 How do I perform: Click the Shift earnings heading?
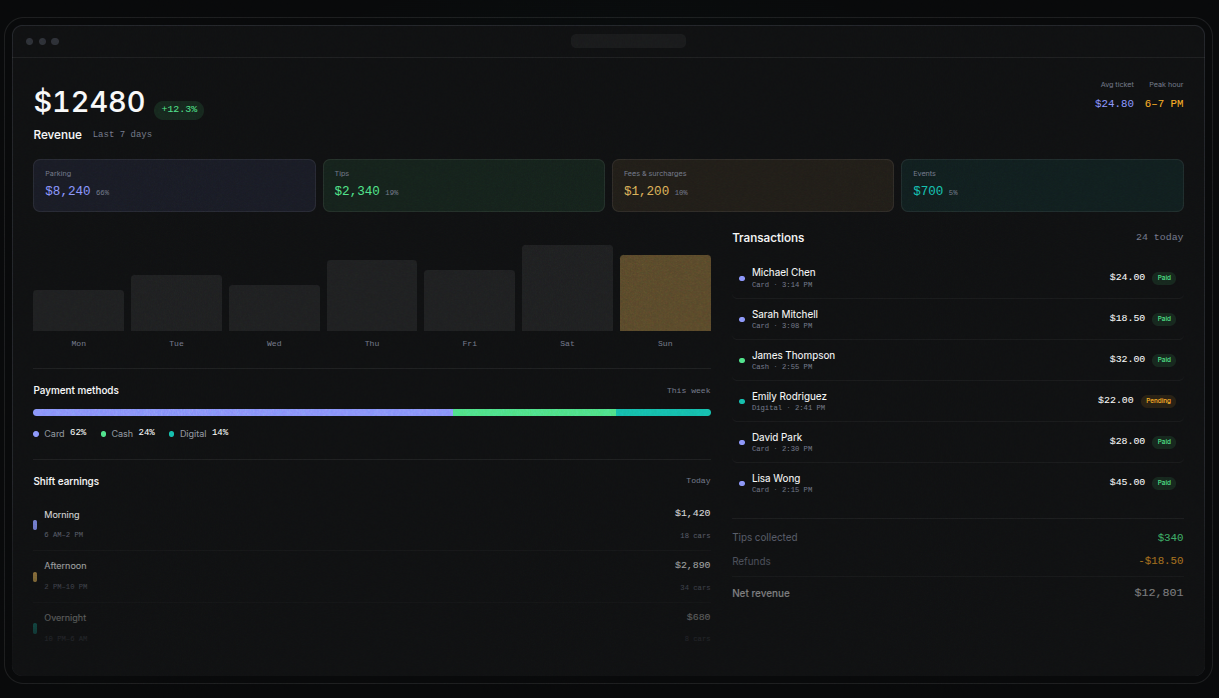[x=66, y=481]
